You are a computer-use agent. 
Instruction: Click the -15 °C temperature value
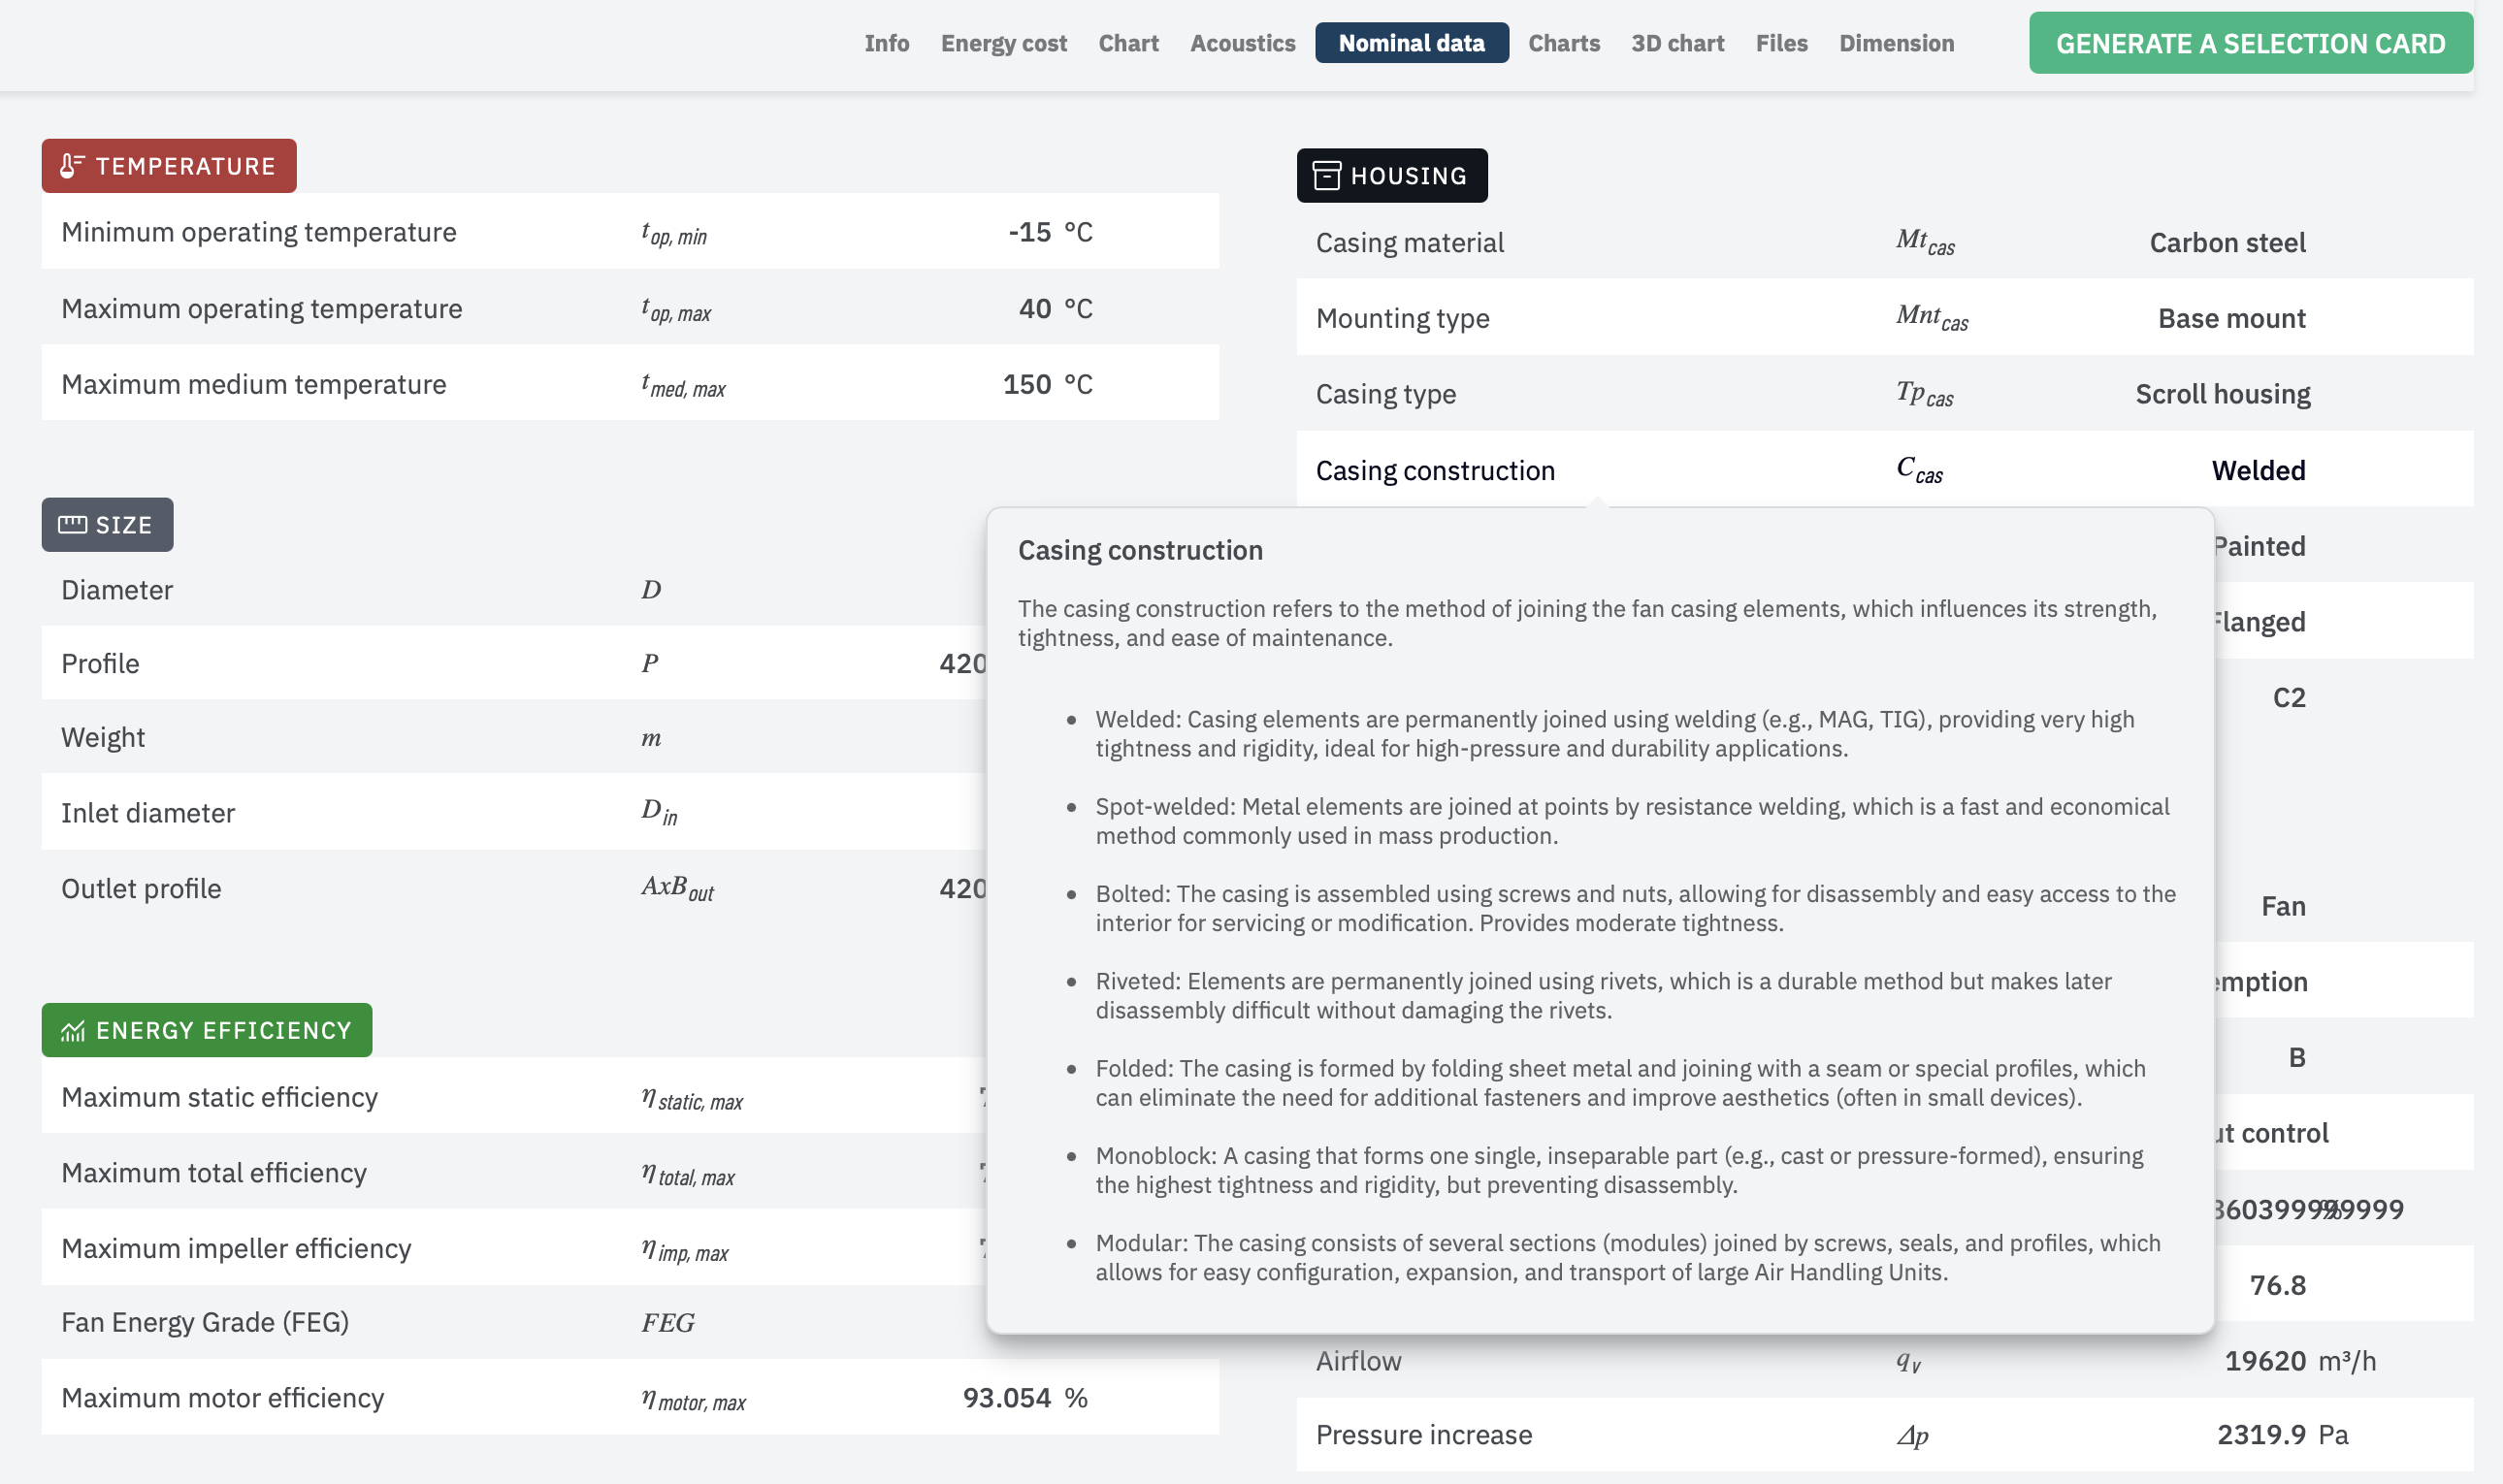1049,232
